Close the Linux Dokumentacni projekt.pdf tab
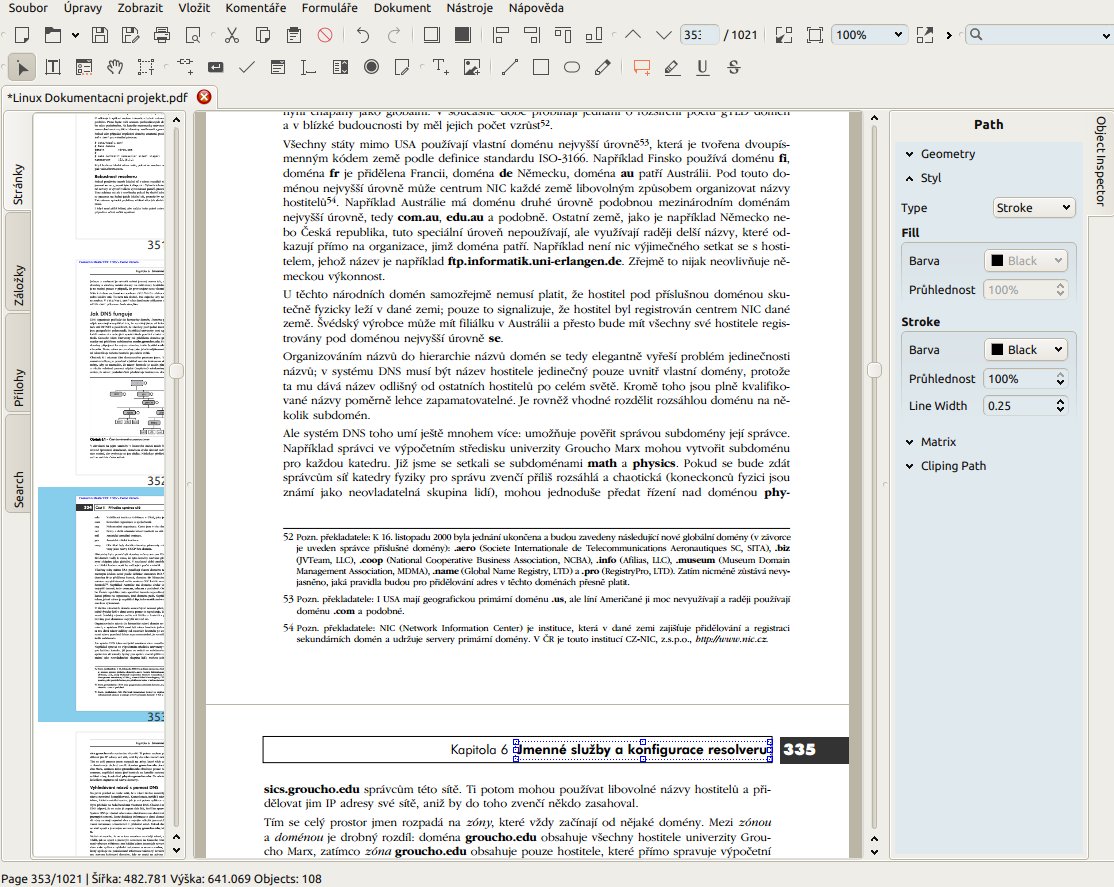This screenshot has width=1114, height=887. click(204, 97)
